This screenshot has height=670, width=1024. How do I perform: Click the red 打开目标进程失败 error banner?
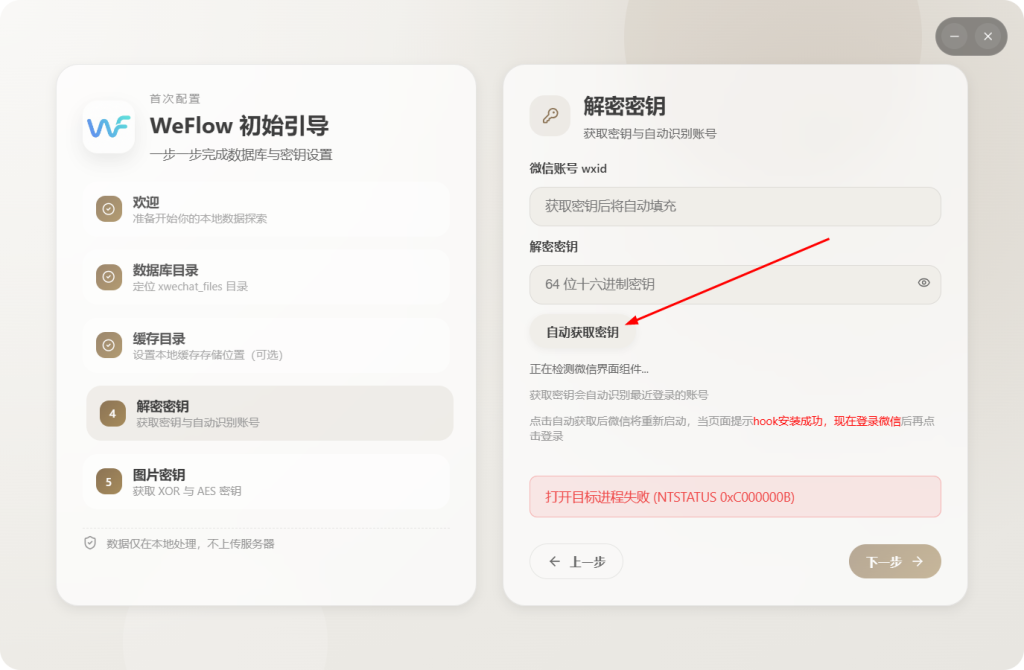(x=734, y=497)
